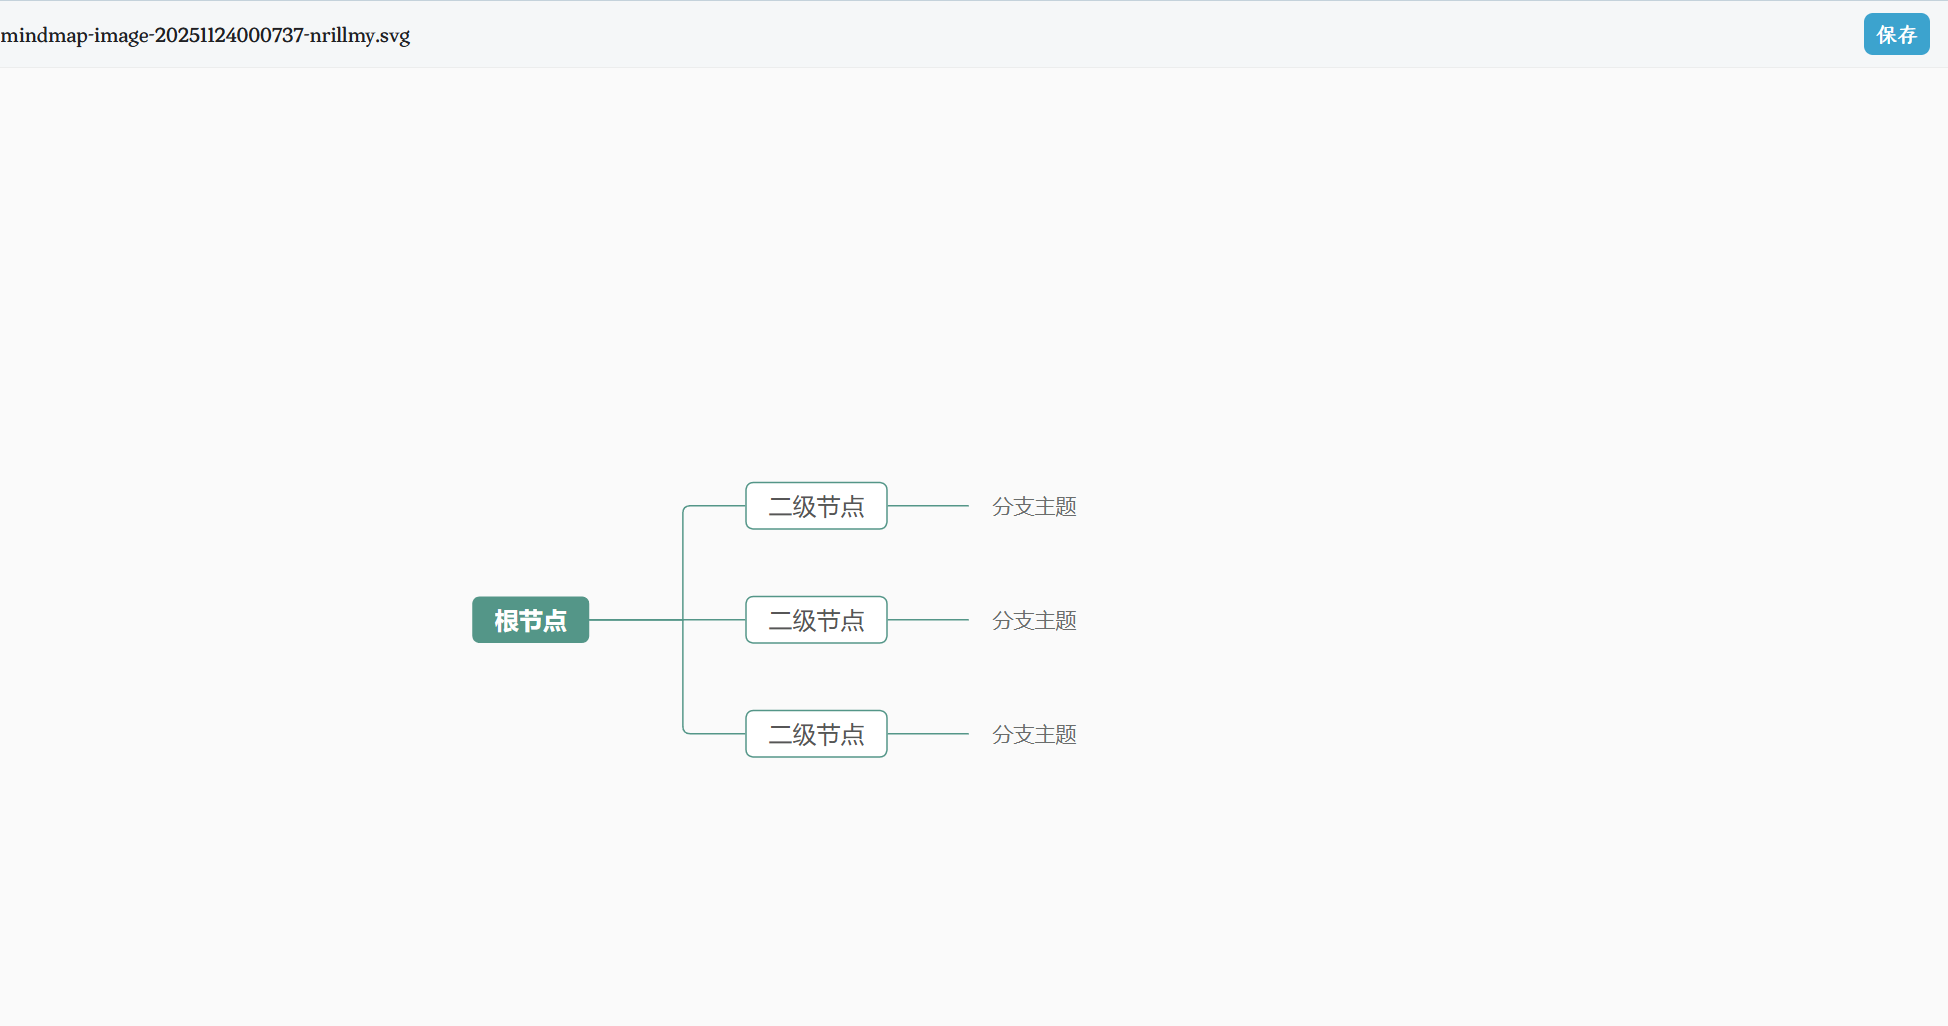Click the line entering the bottom 二级节点
This screenshot has height=1026, width=1948.
tap(716, 734)
